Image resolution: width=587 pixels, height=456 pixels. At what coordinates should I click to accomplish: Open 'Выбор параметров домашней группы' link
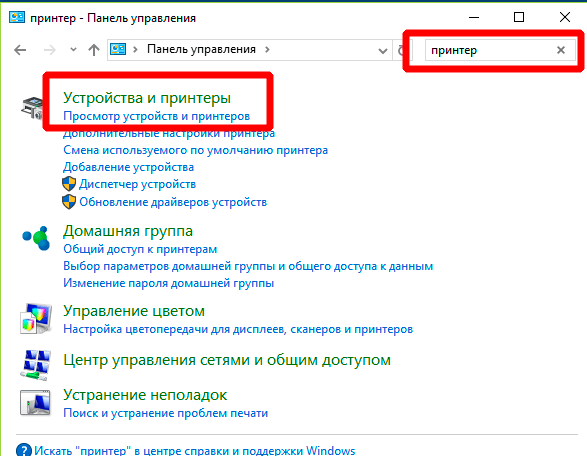(248, 266)
